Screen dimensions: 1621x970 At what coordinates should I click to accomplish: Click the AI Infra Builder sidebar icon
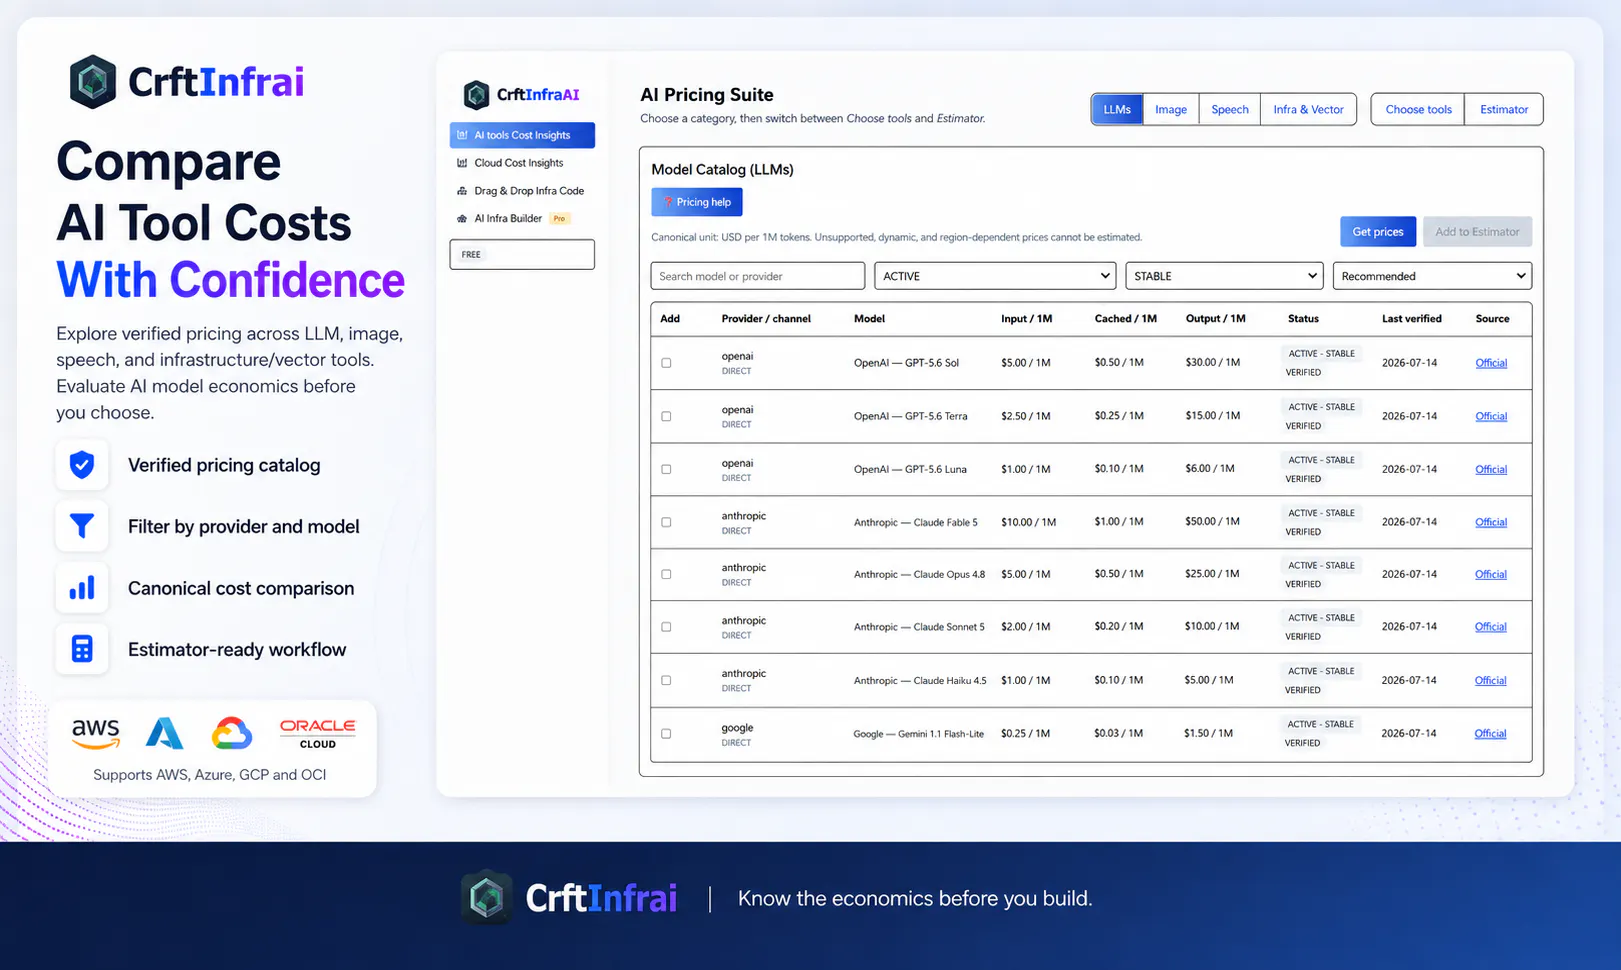[462, 219]
